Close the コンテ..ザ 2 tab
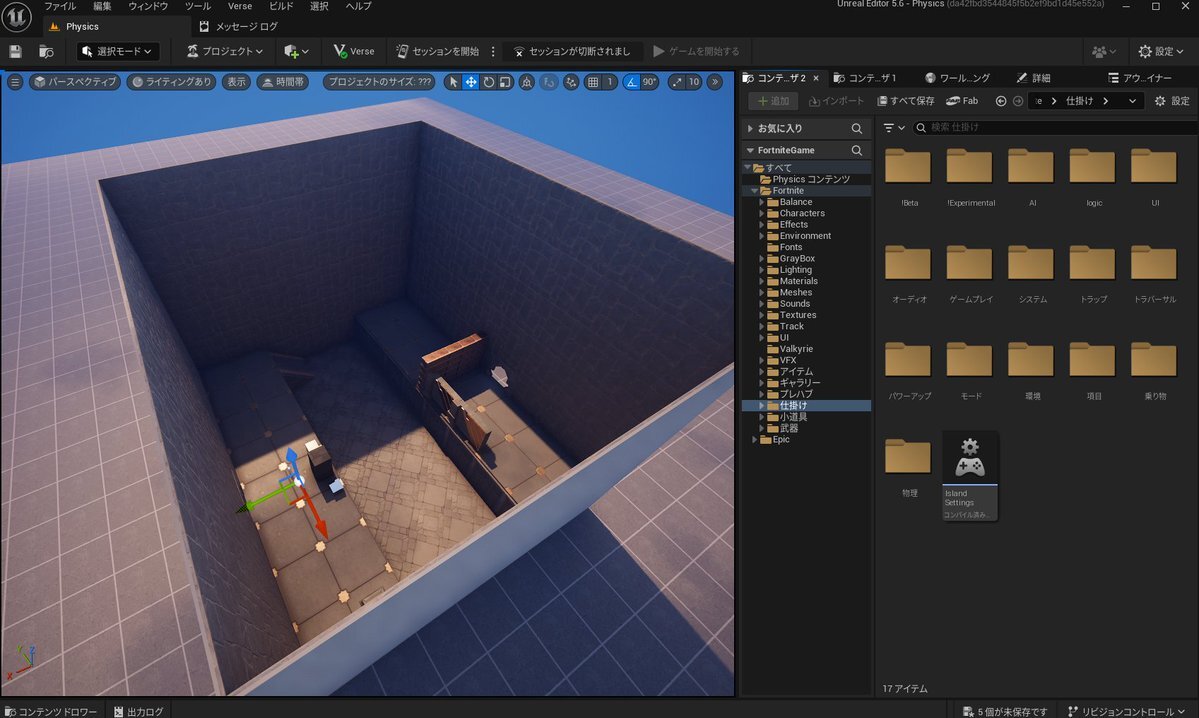 click(x=816, y=78)
